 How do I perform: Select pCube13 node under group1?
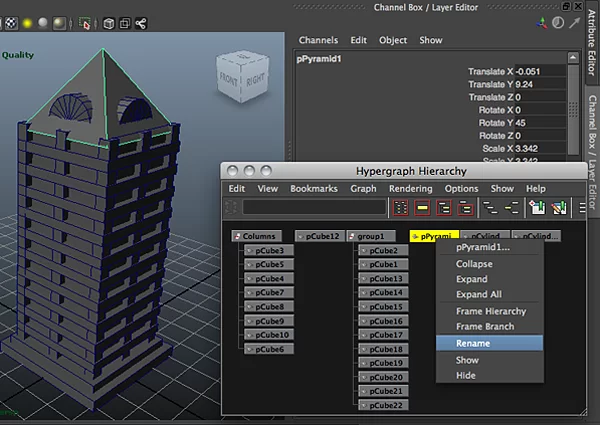(x=383, y=278)
